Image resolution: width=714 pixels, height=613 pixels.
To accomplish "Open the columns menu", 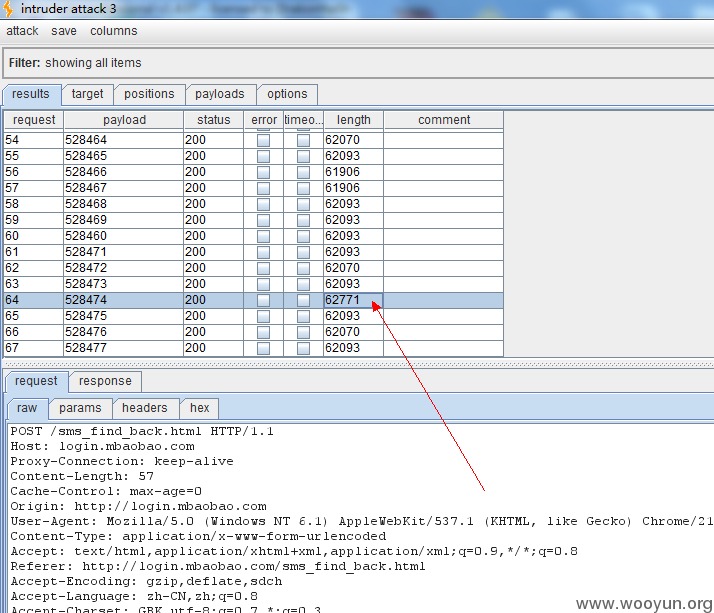I will point(113,31).
